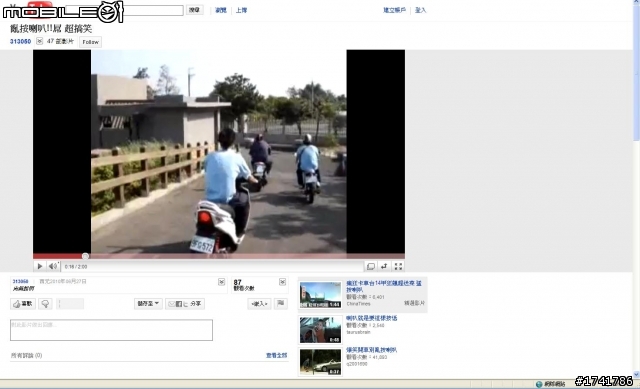The width and height of the screenshot is (640, 389).
Task: Seek video using the red progress bar handle
Action: [x=85, y=256]
